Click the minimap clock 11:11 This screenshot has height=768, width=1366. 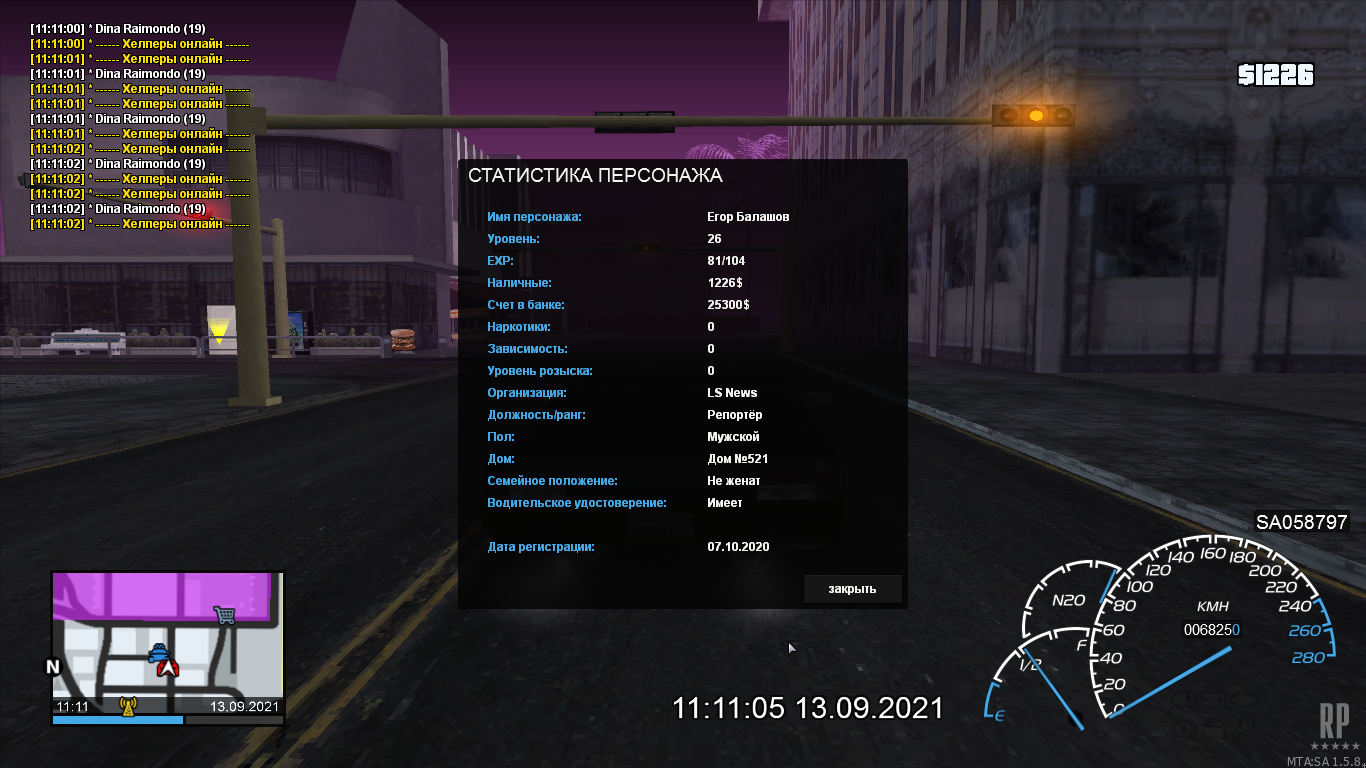point(73,706)
